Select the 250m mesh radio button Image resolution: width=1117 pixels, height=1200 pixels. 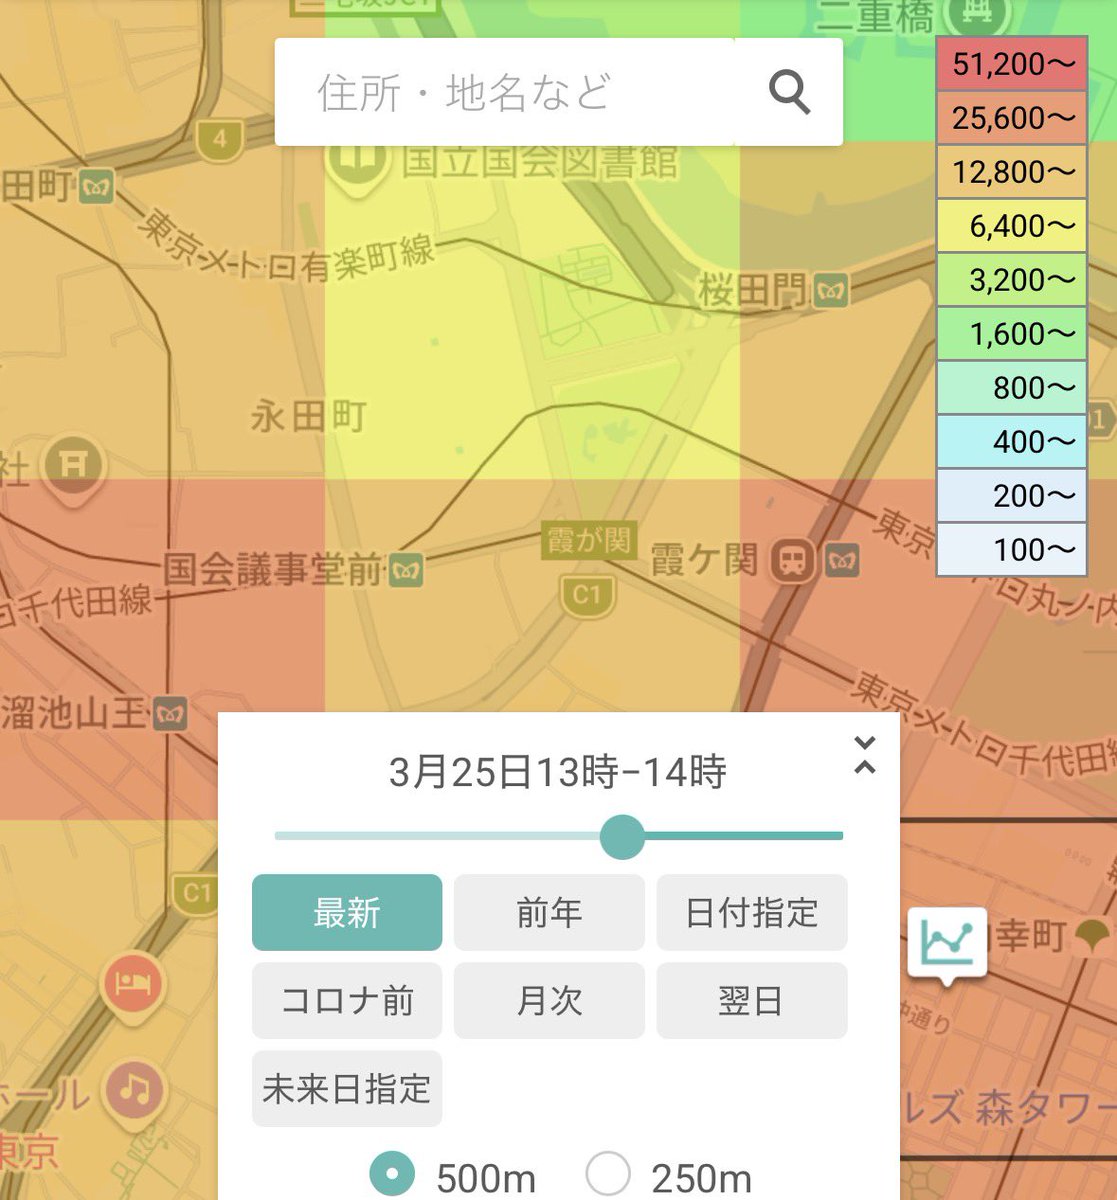click(x=608, y=1175)
